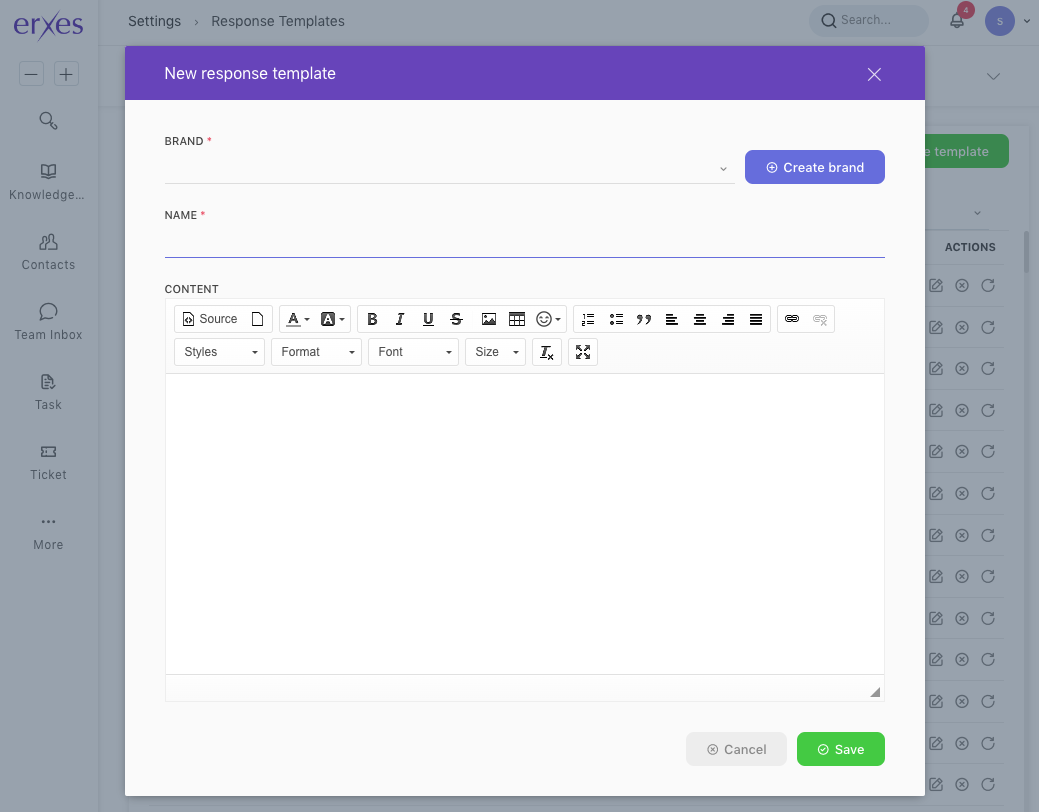Viewport: 1039px width, 812px height.
Task: Focus the Name input field
Action: click(x=524, y=243)
